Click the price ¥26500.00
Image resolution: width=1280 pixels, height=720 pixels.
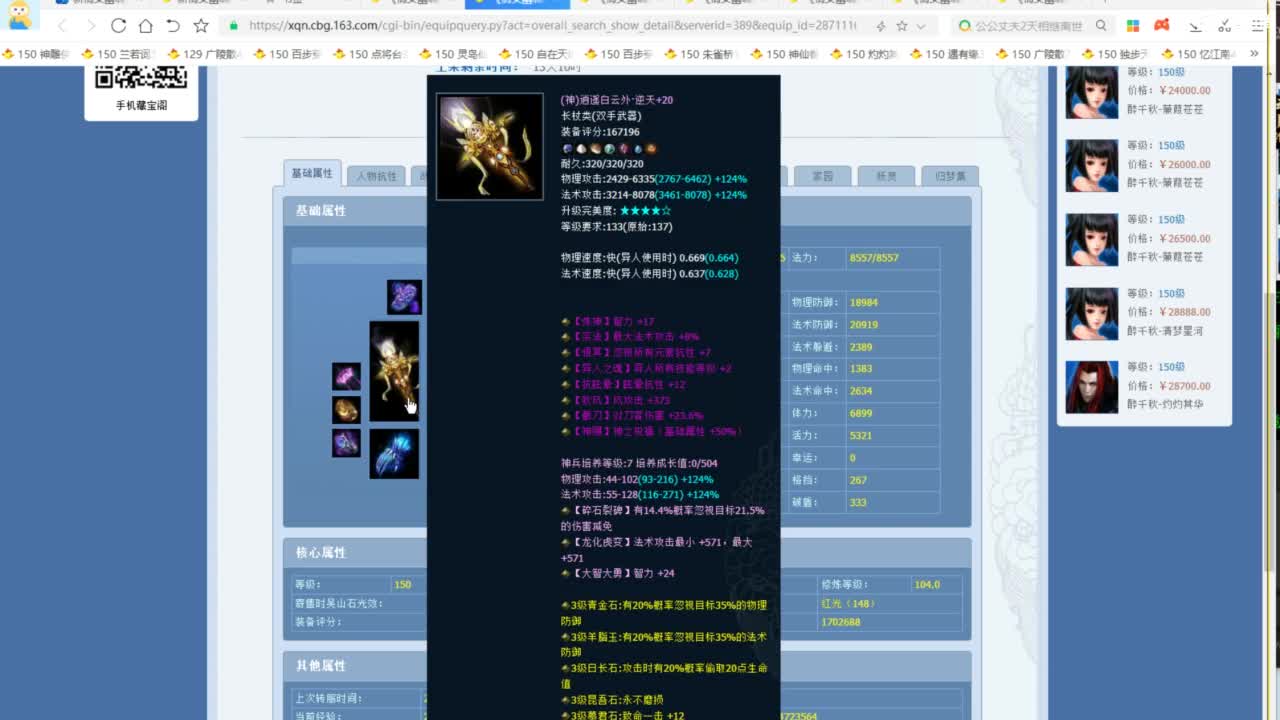[x=1185, y=238]
